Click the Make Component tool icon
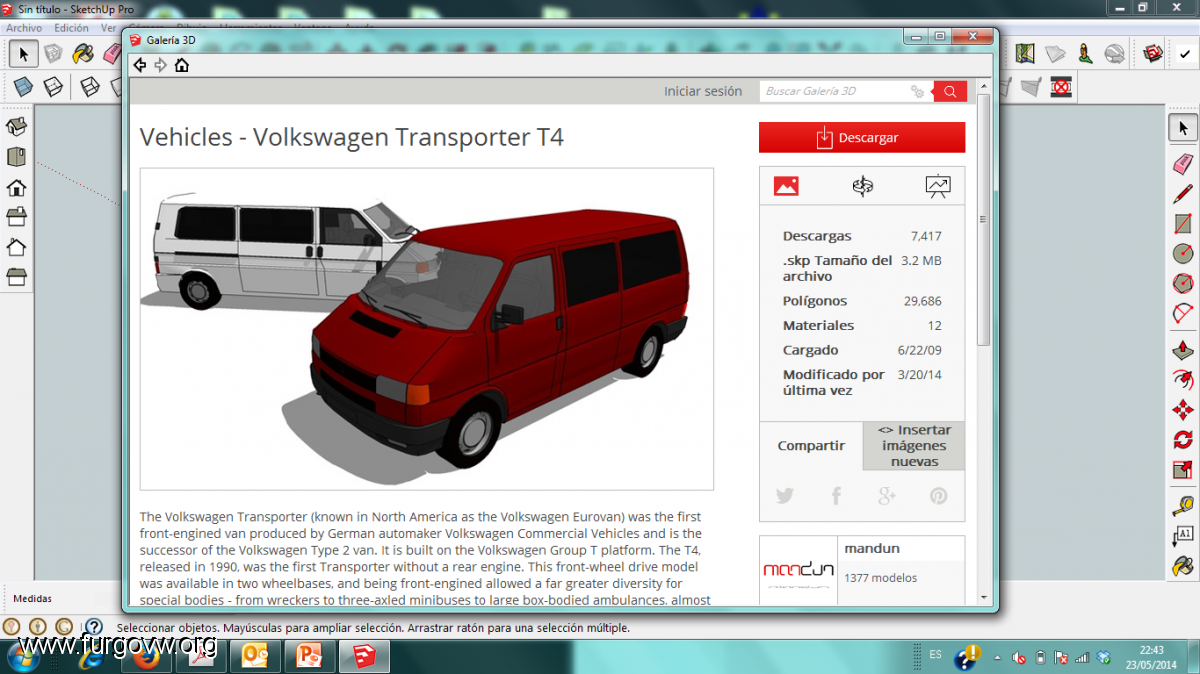The image size is (1200, 674). coord(53,54)
